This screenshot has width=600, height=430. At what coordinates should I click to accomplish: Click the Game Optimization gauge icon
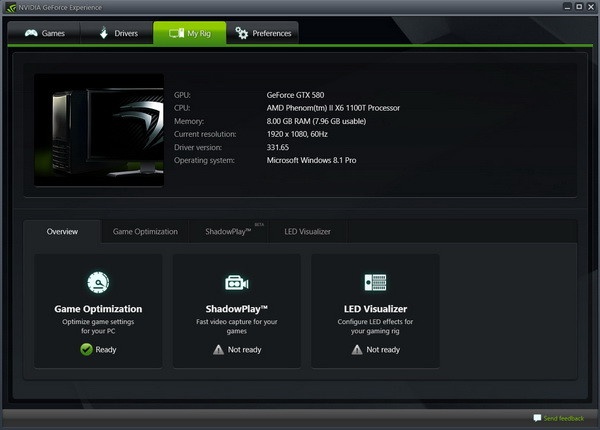pos(98,282)
